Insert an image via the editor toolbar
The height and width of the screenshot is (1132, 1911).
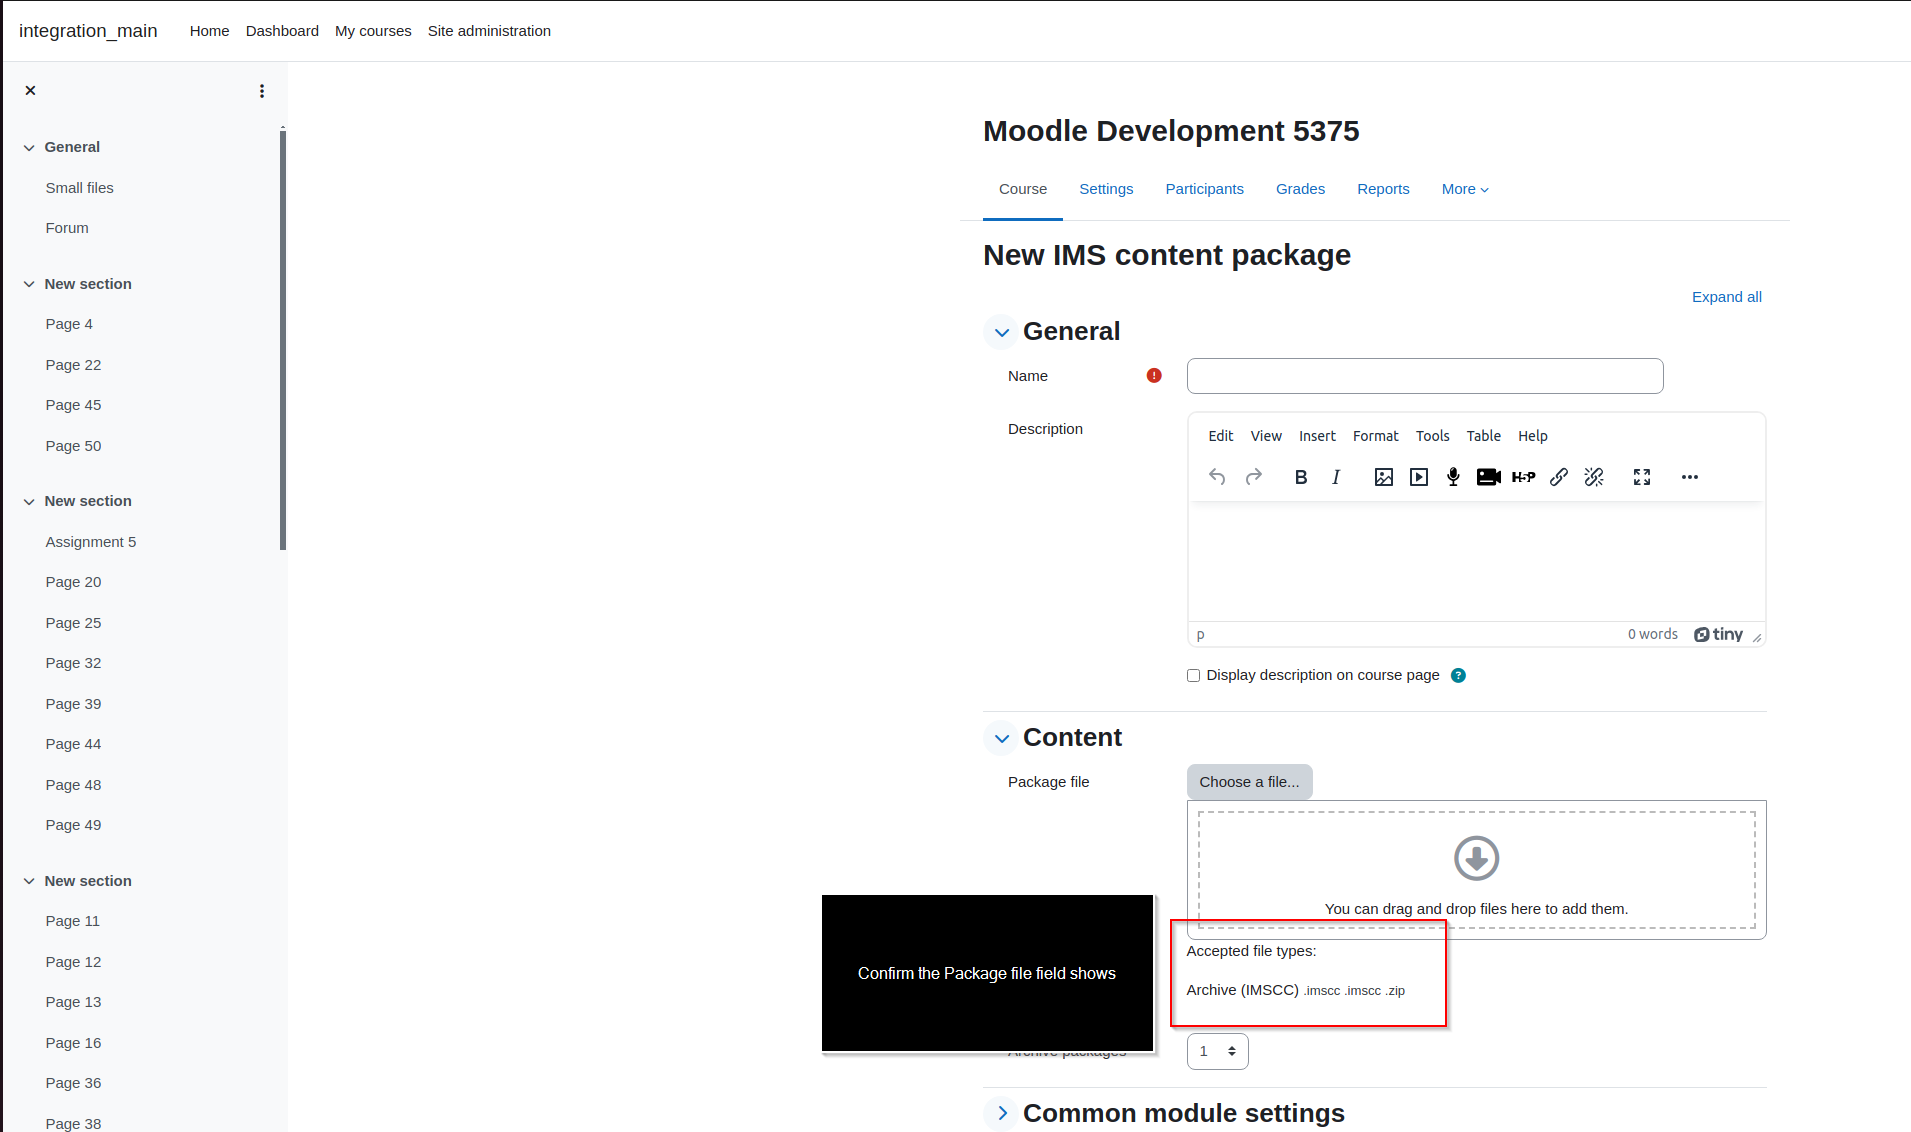(x=1384, y=477)
